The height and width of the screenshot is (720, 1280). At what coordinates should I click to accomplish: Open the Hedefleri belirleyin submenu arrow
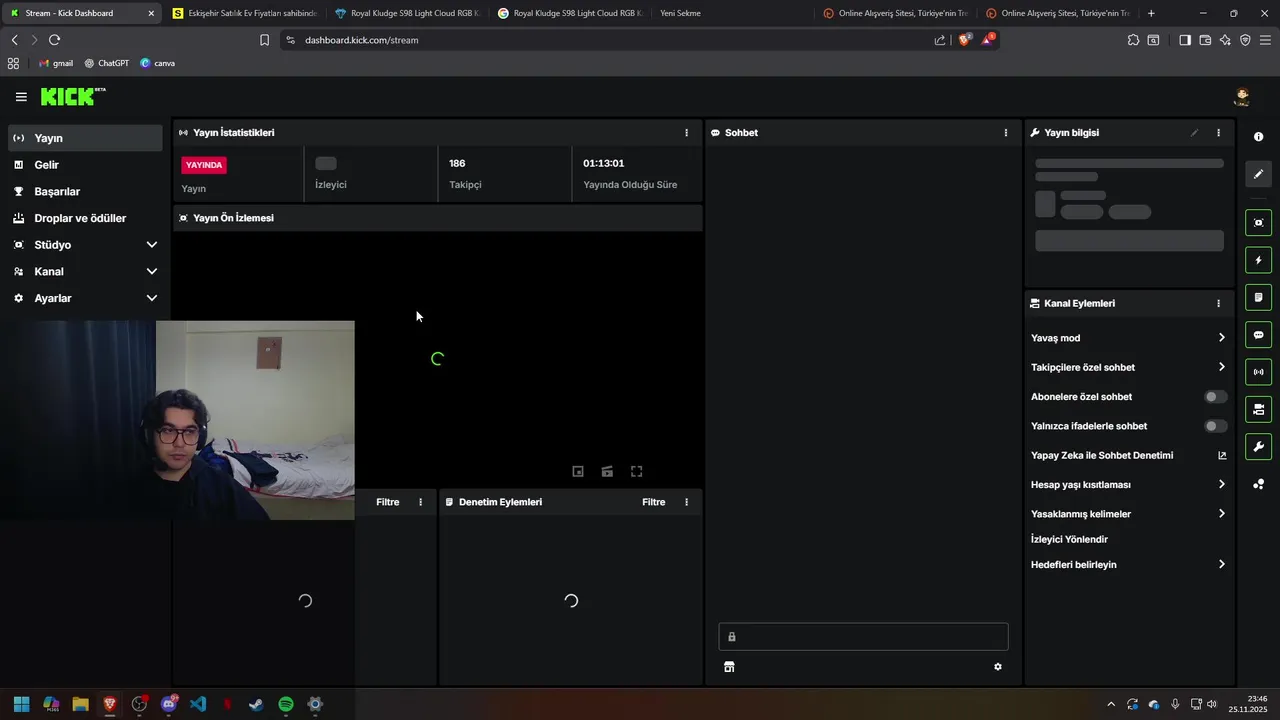1221,564
